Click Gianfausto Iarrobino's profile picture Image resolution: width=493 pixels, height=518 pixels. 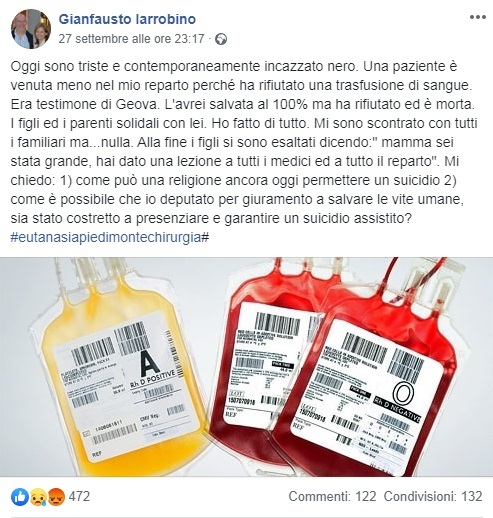pos(31,29)
